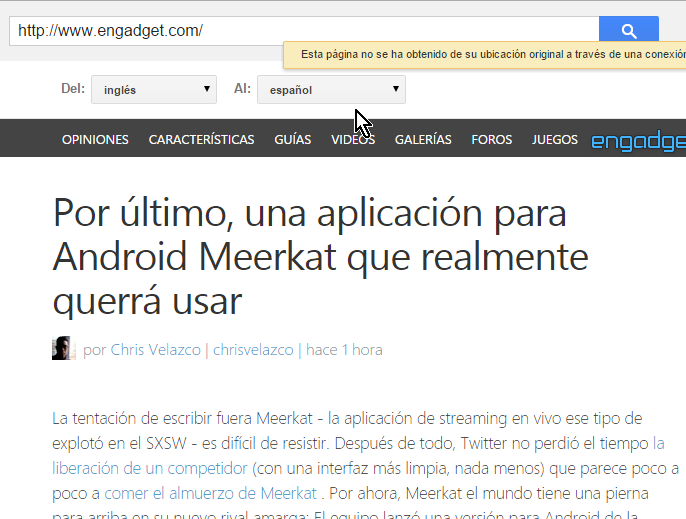Click the 'hace 1 hora' timestamp text
The height and width of the screenshot is (519, 686).
coord(344,350)
